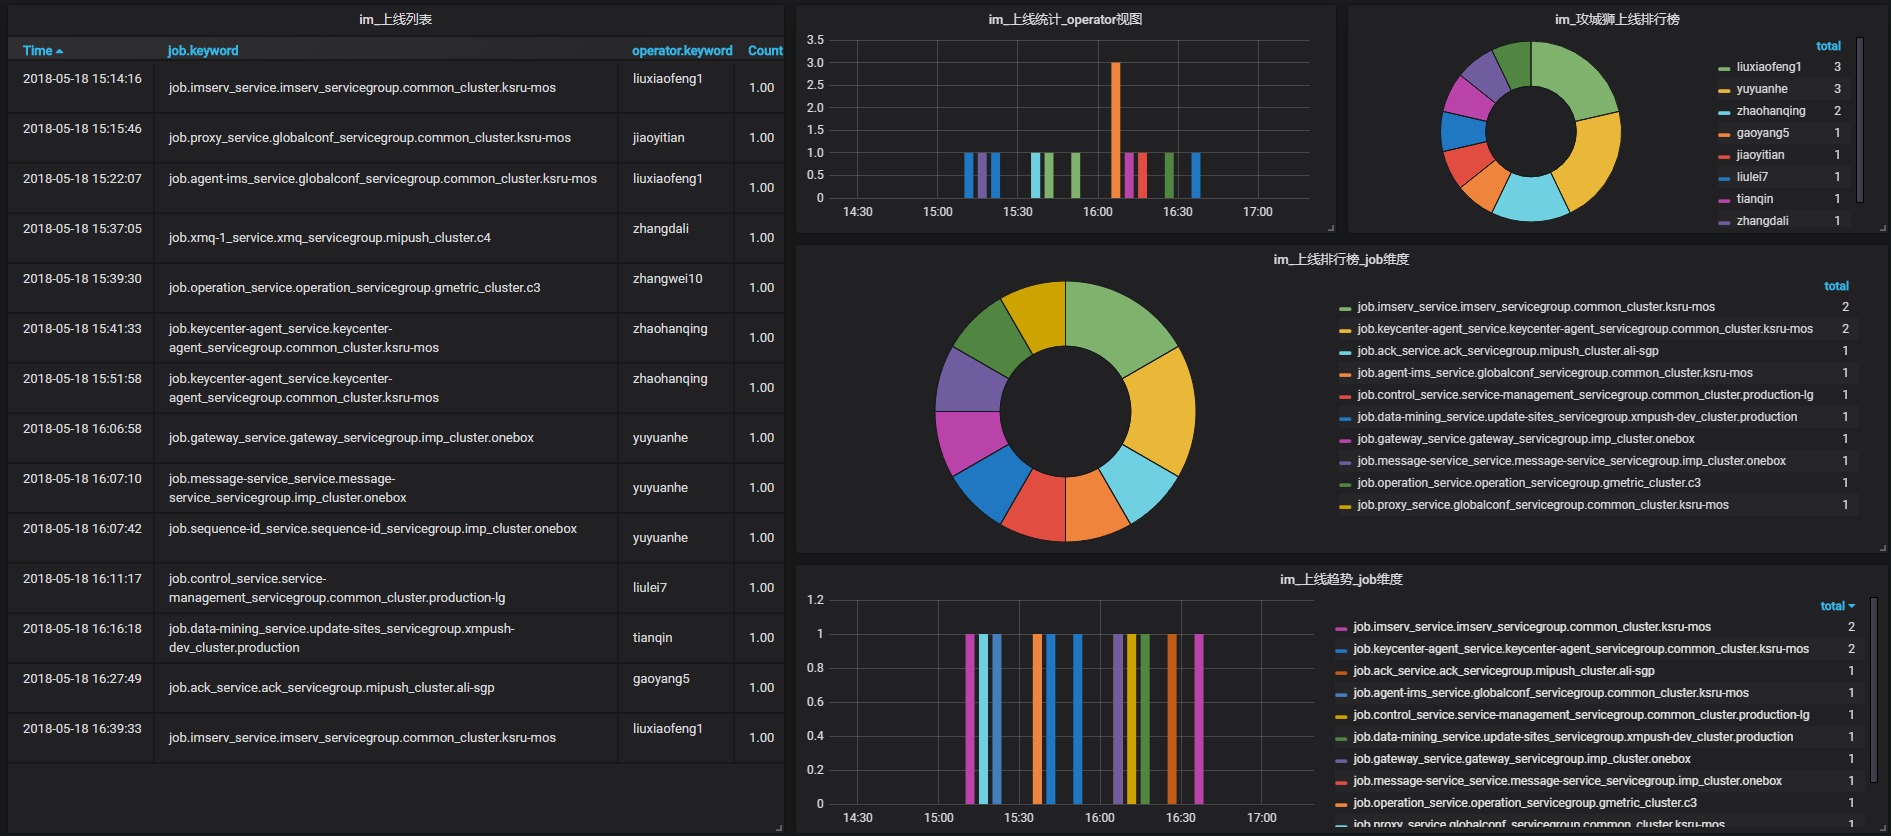Screen dimensions: 1891x836
Task: Click total header in 攻城狮上线排行榜 legend
Action: click(x=1828, y=46)
